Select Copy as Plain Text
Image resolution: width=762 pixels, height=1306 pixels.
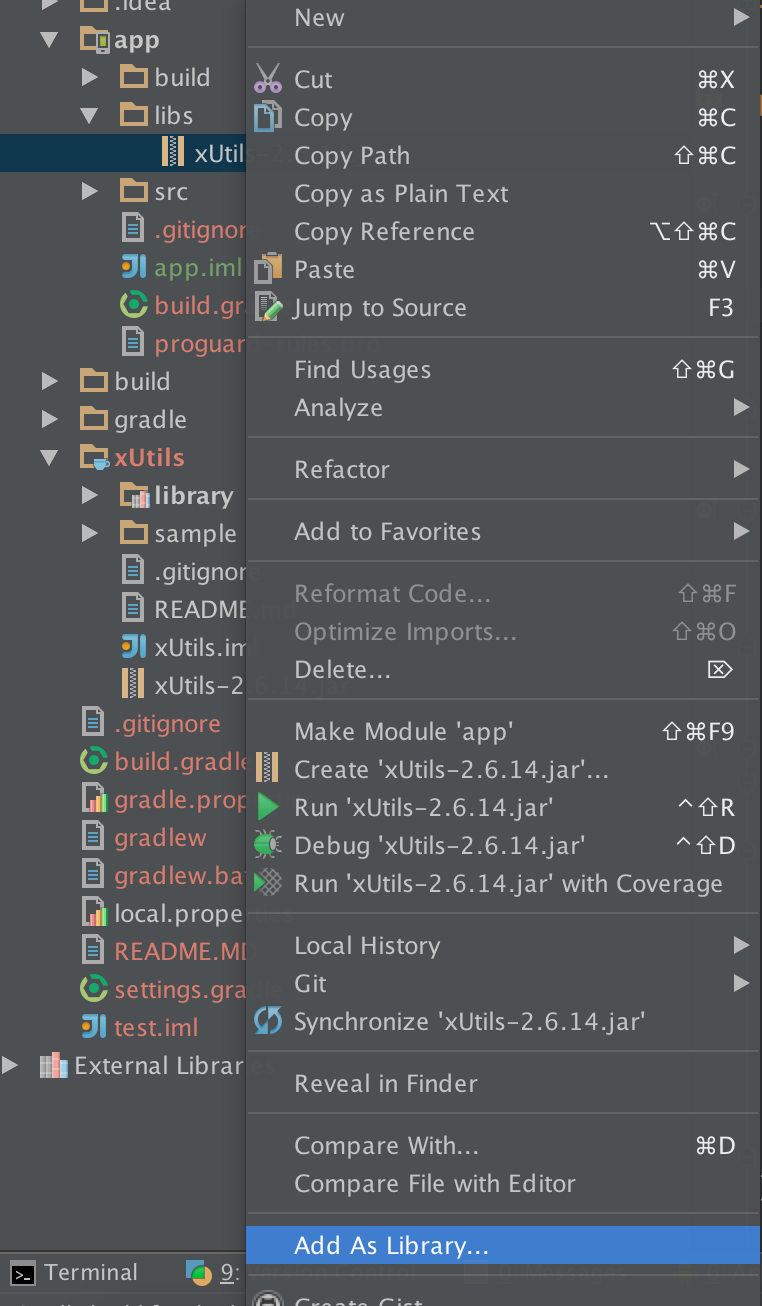[504, 194]
